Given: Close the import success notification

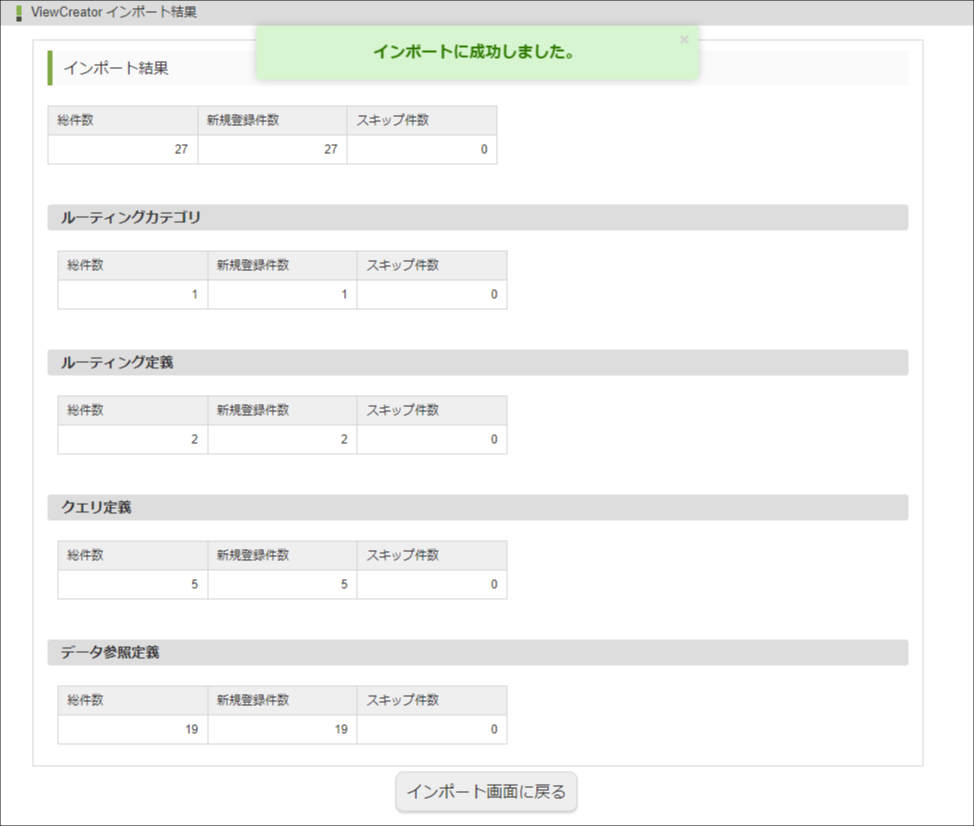Looking at the screenshot, I should tap(684, 40).
